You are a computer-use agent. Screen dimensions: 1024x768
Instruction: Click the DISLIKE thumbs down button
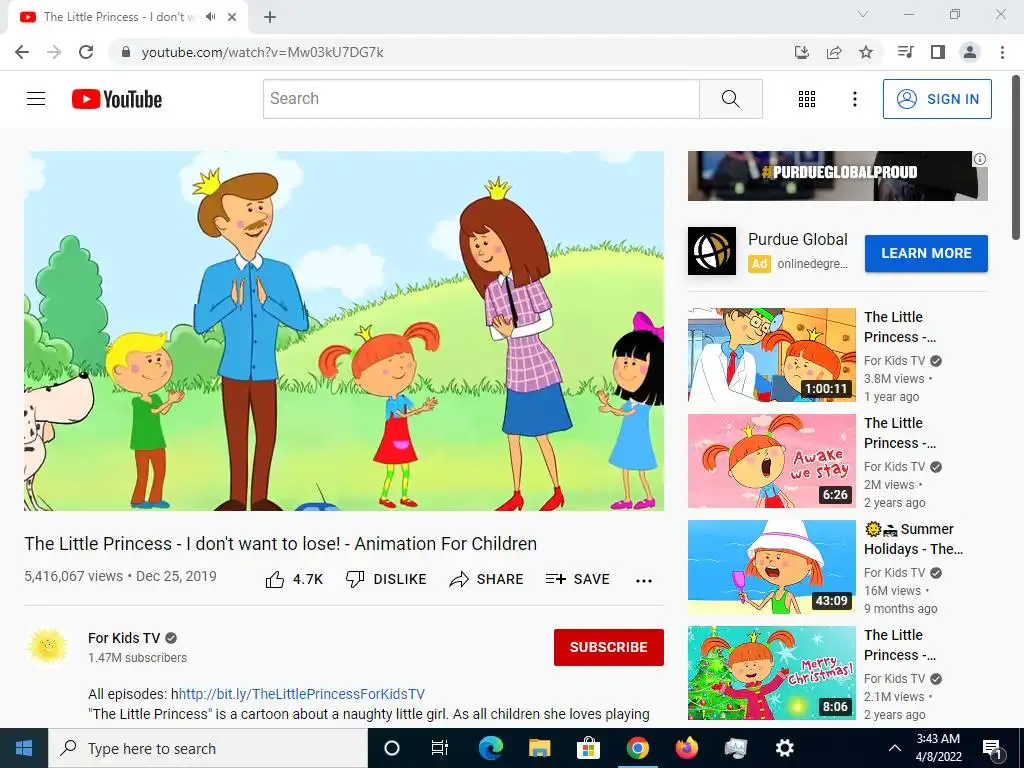386,579
